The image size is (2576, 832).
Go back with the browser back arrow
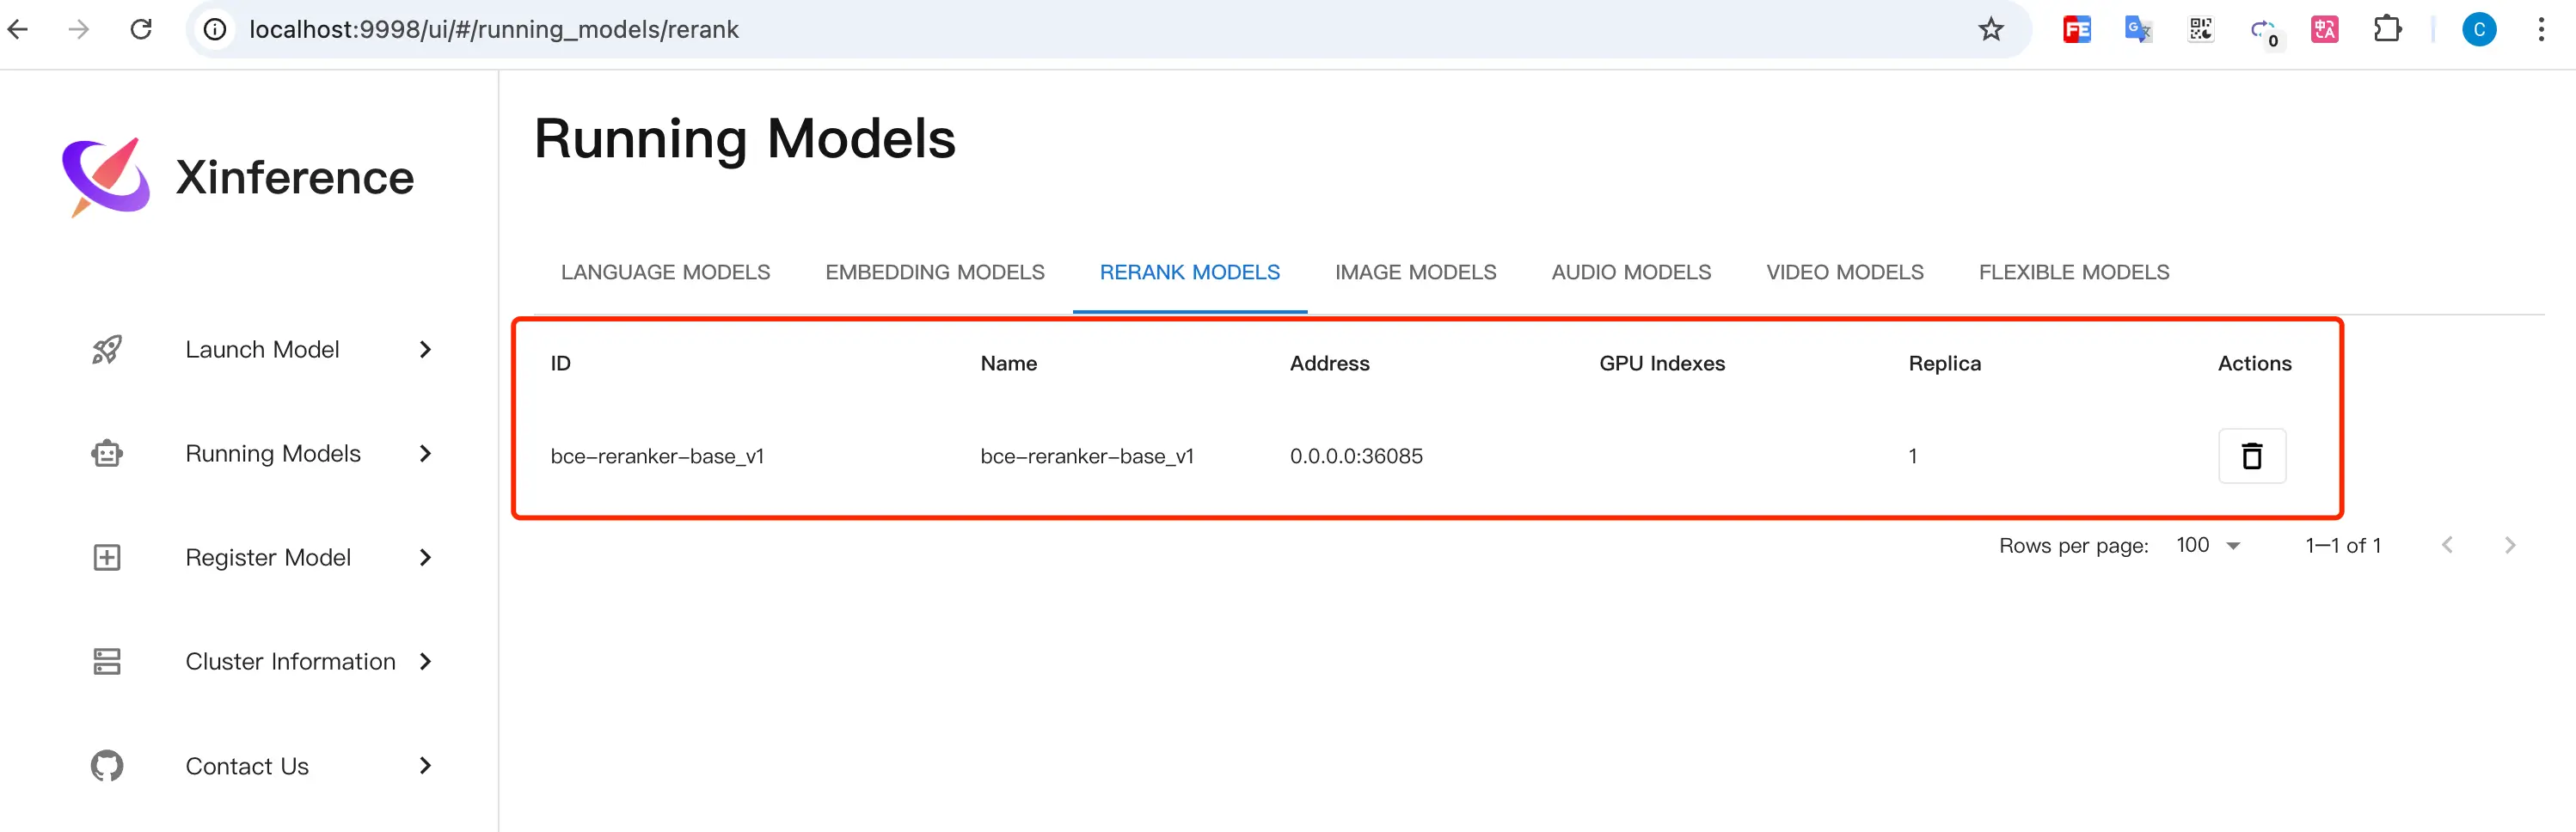coord(19,29)
